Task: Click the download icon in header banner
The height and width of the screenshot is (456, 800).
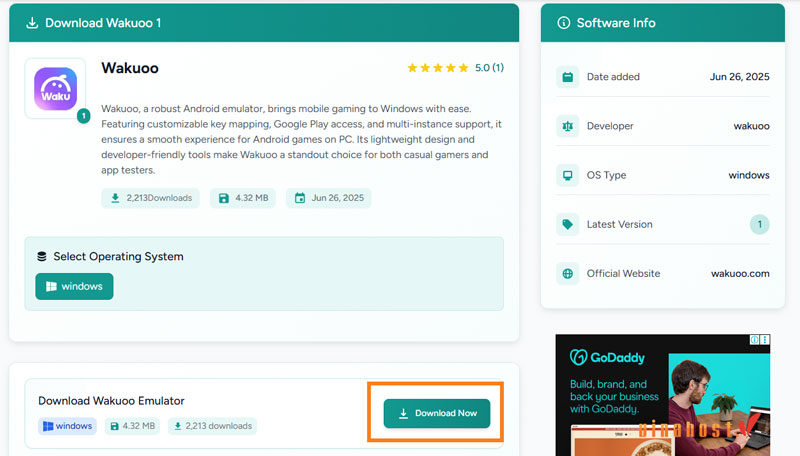Action: coord(32,23)
